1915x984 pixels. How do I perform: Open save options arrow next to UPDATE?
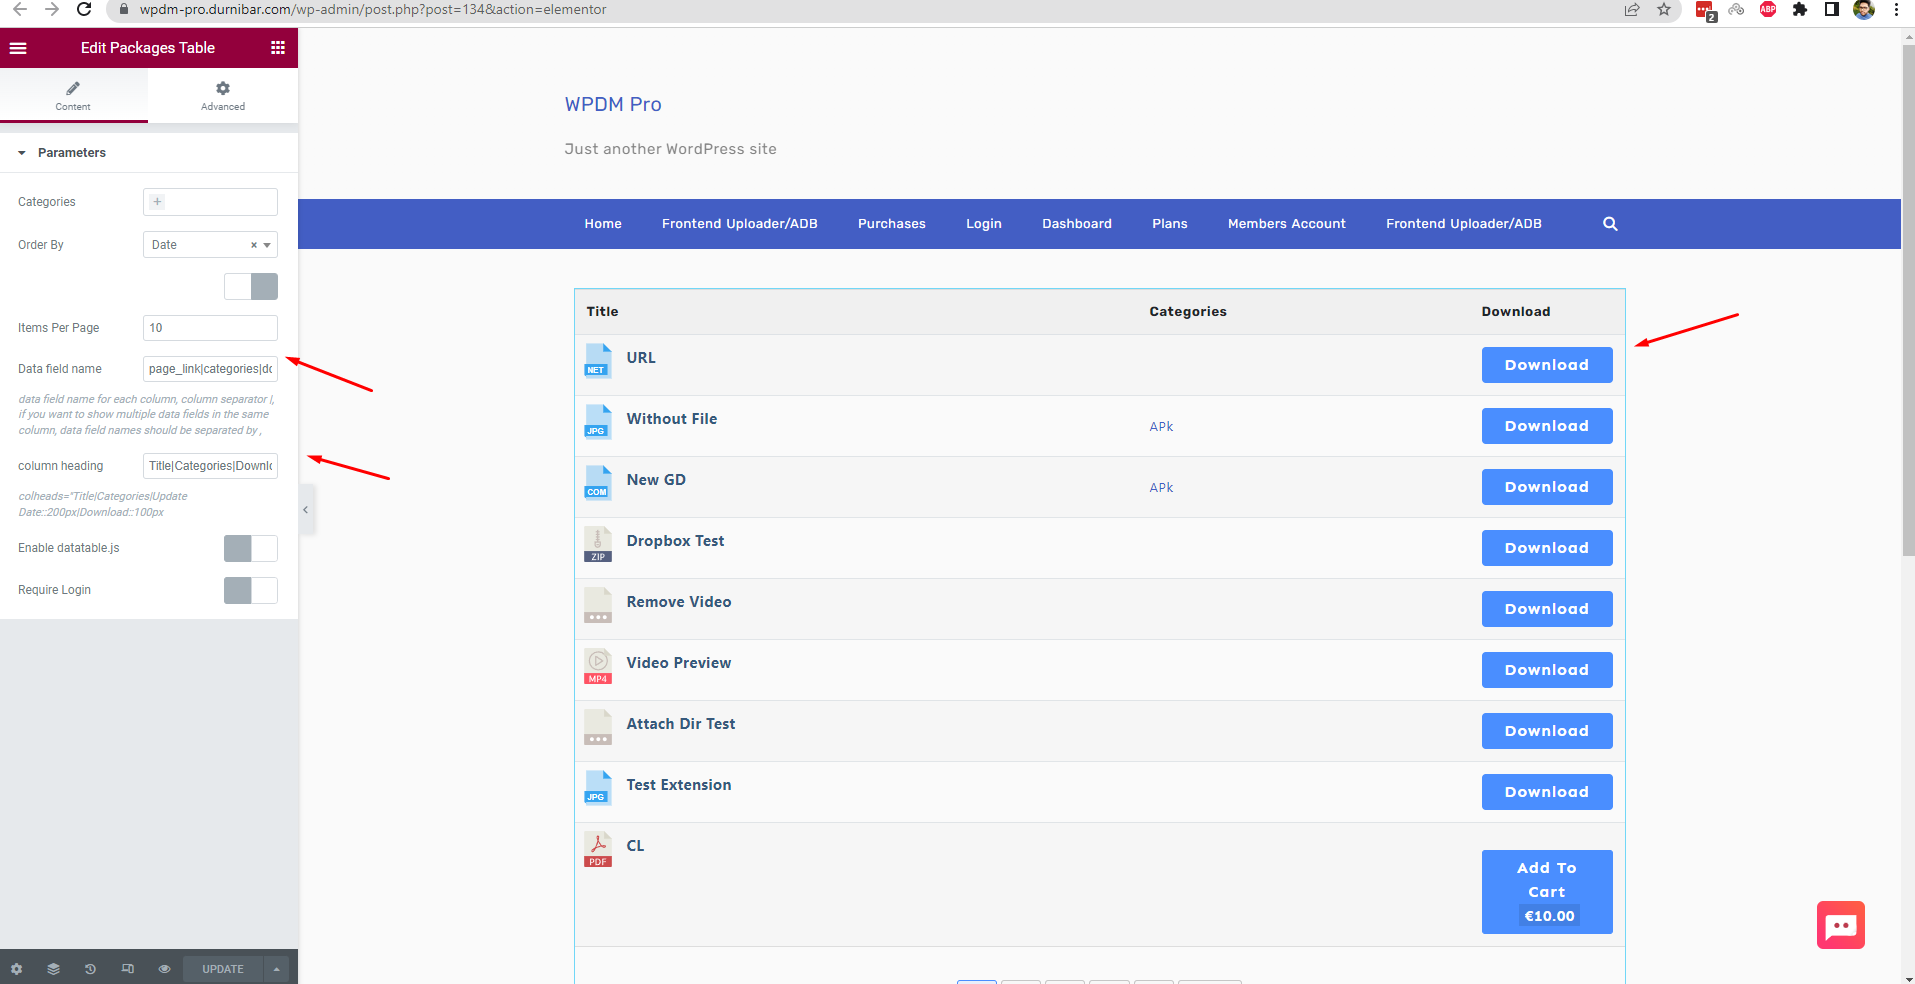277,969
